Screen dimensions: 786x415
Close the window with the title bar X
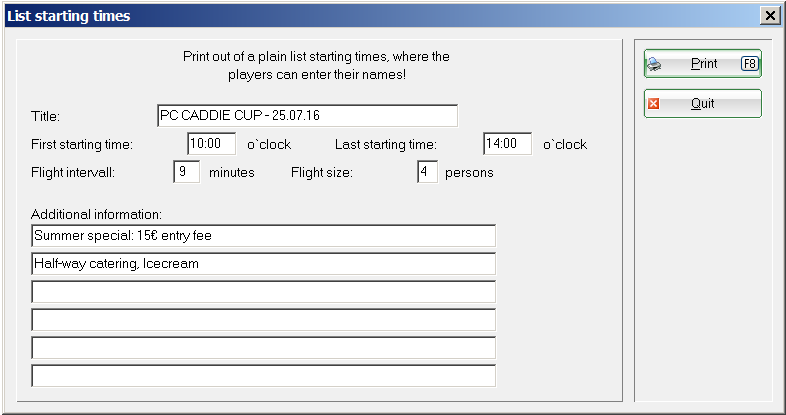(770, 16)
